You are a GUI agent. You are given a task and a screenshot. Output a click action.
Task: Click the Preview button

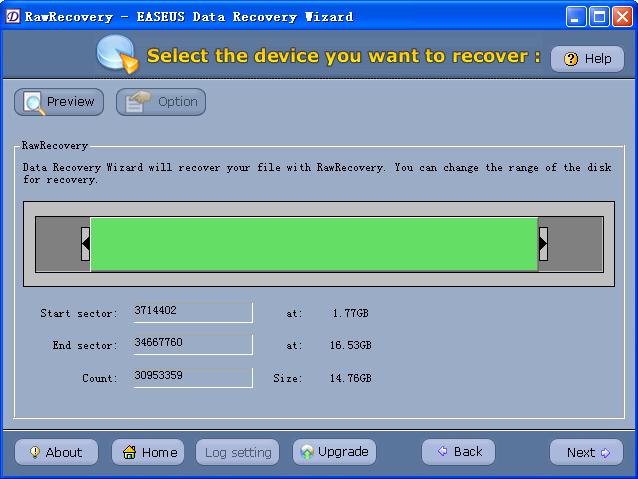click(59, 102)
